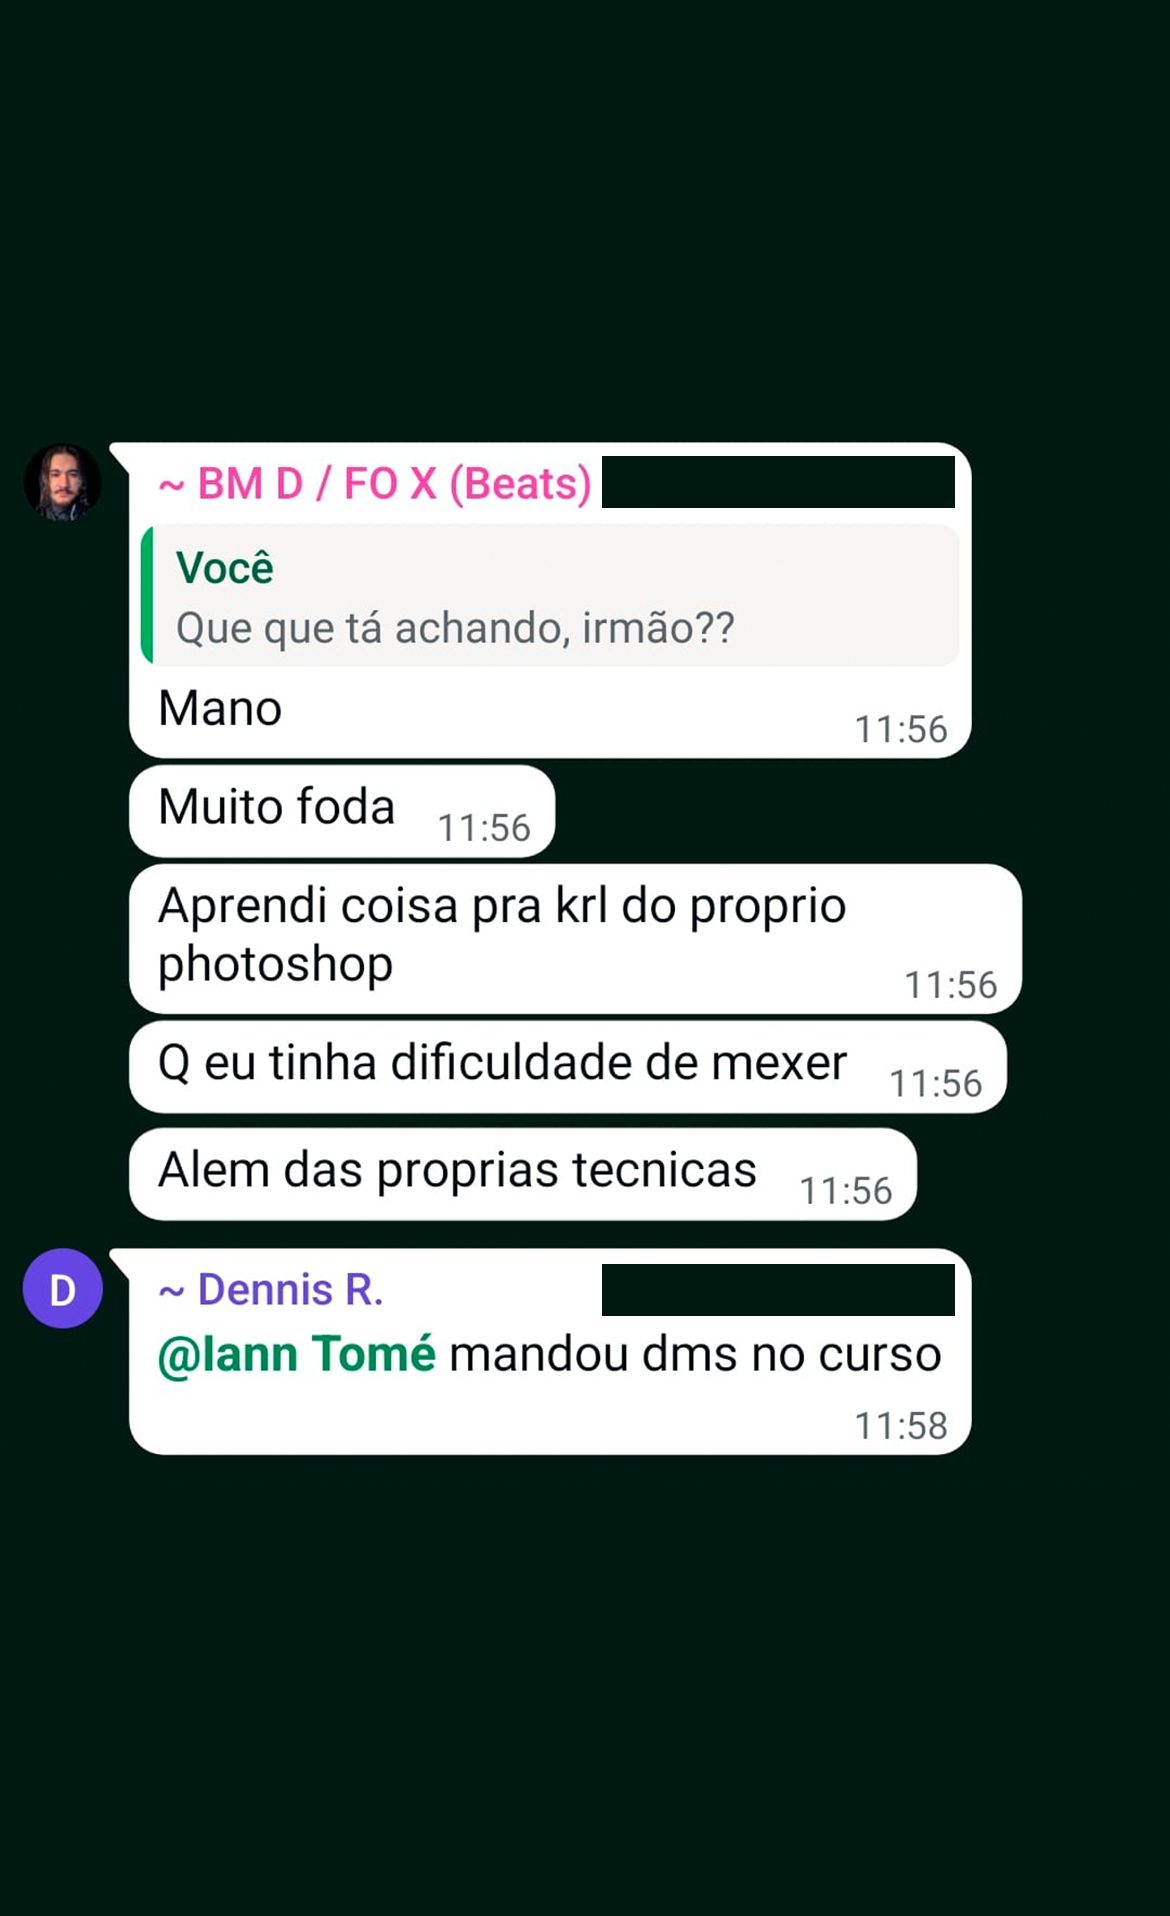Open BM D's profile photo avatar
The height and width of the screenshot is (1916, 1170).
point(62,482)
